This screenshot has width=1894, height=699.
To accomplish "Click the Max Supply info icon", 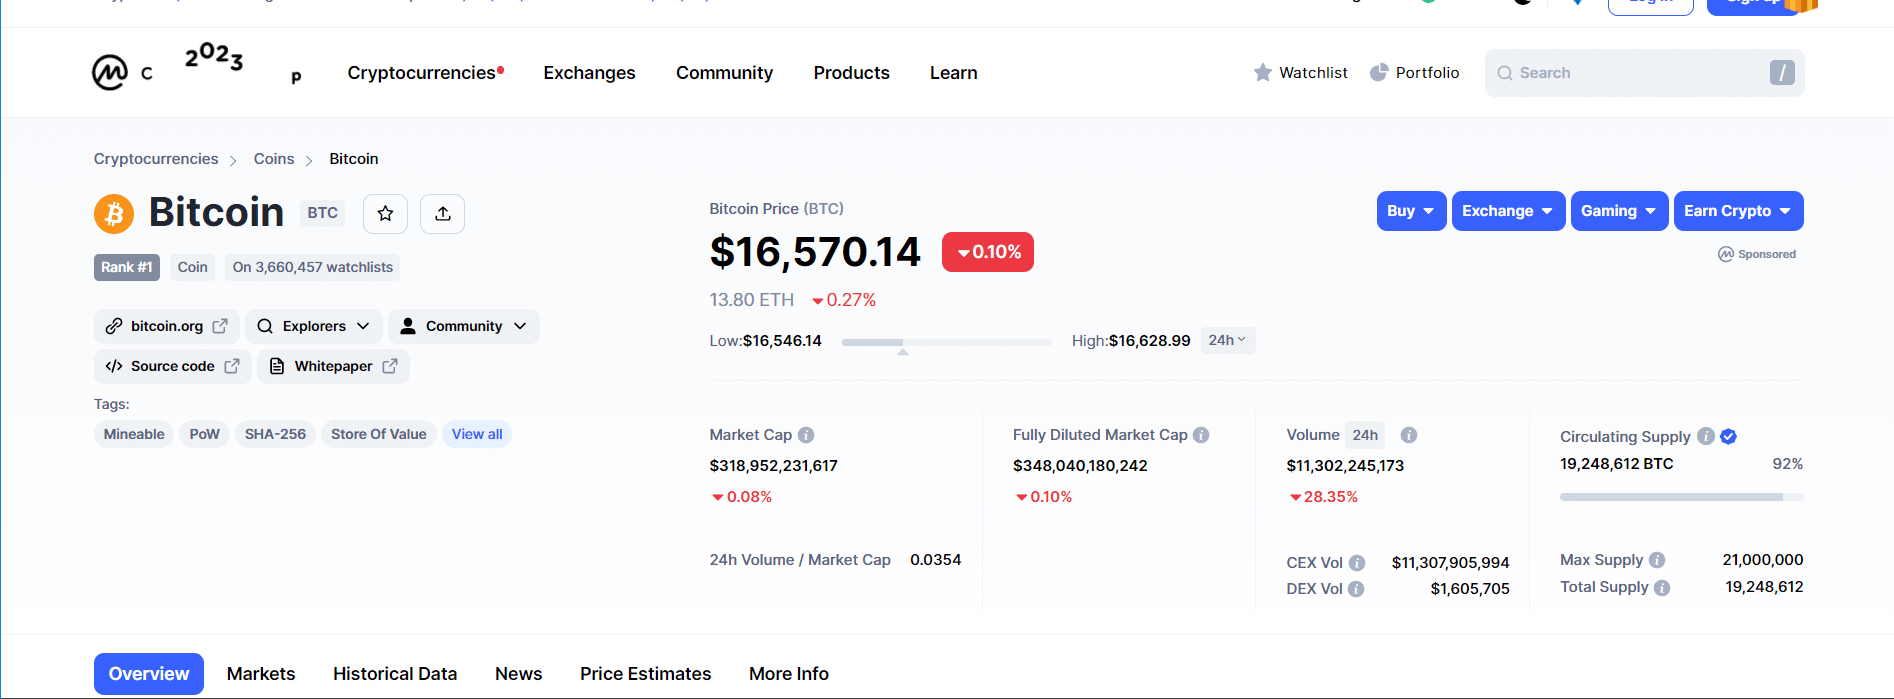I will pos(1657,560).
